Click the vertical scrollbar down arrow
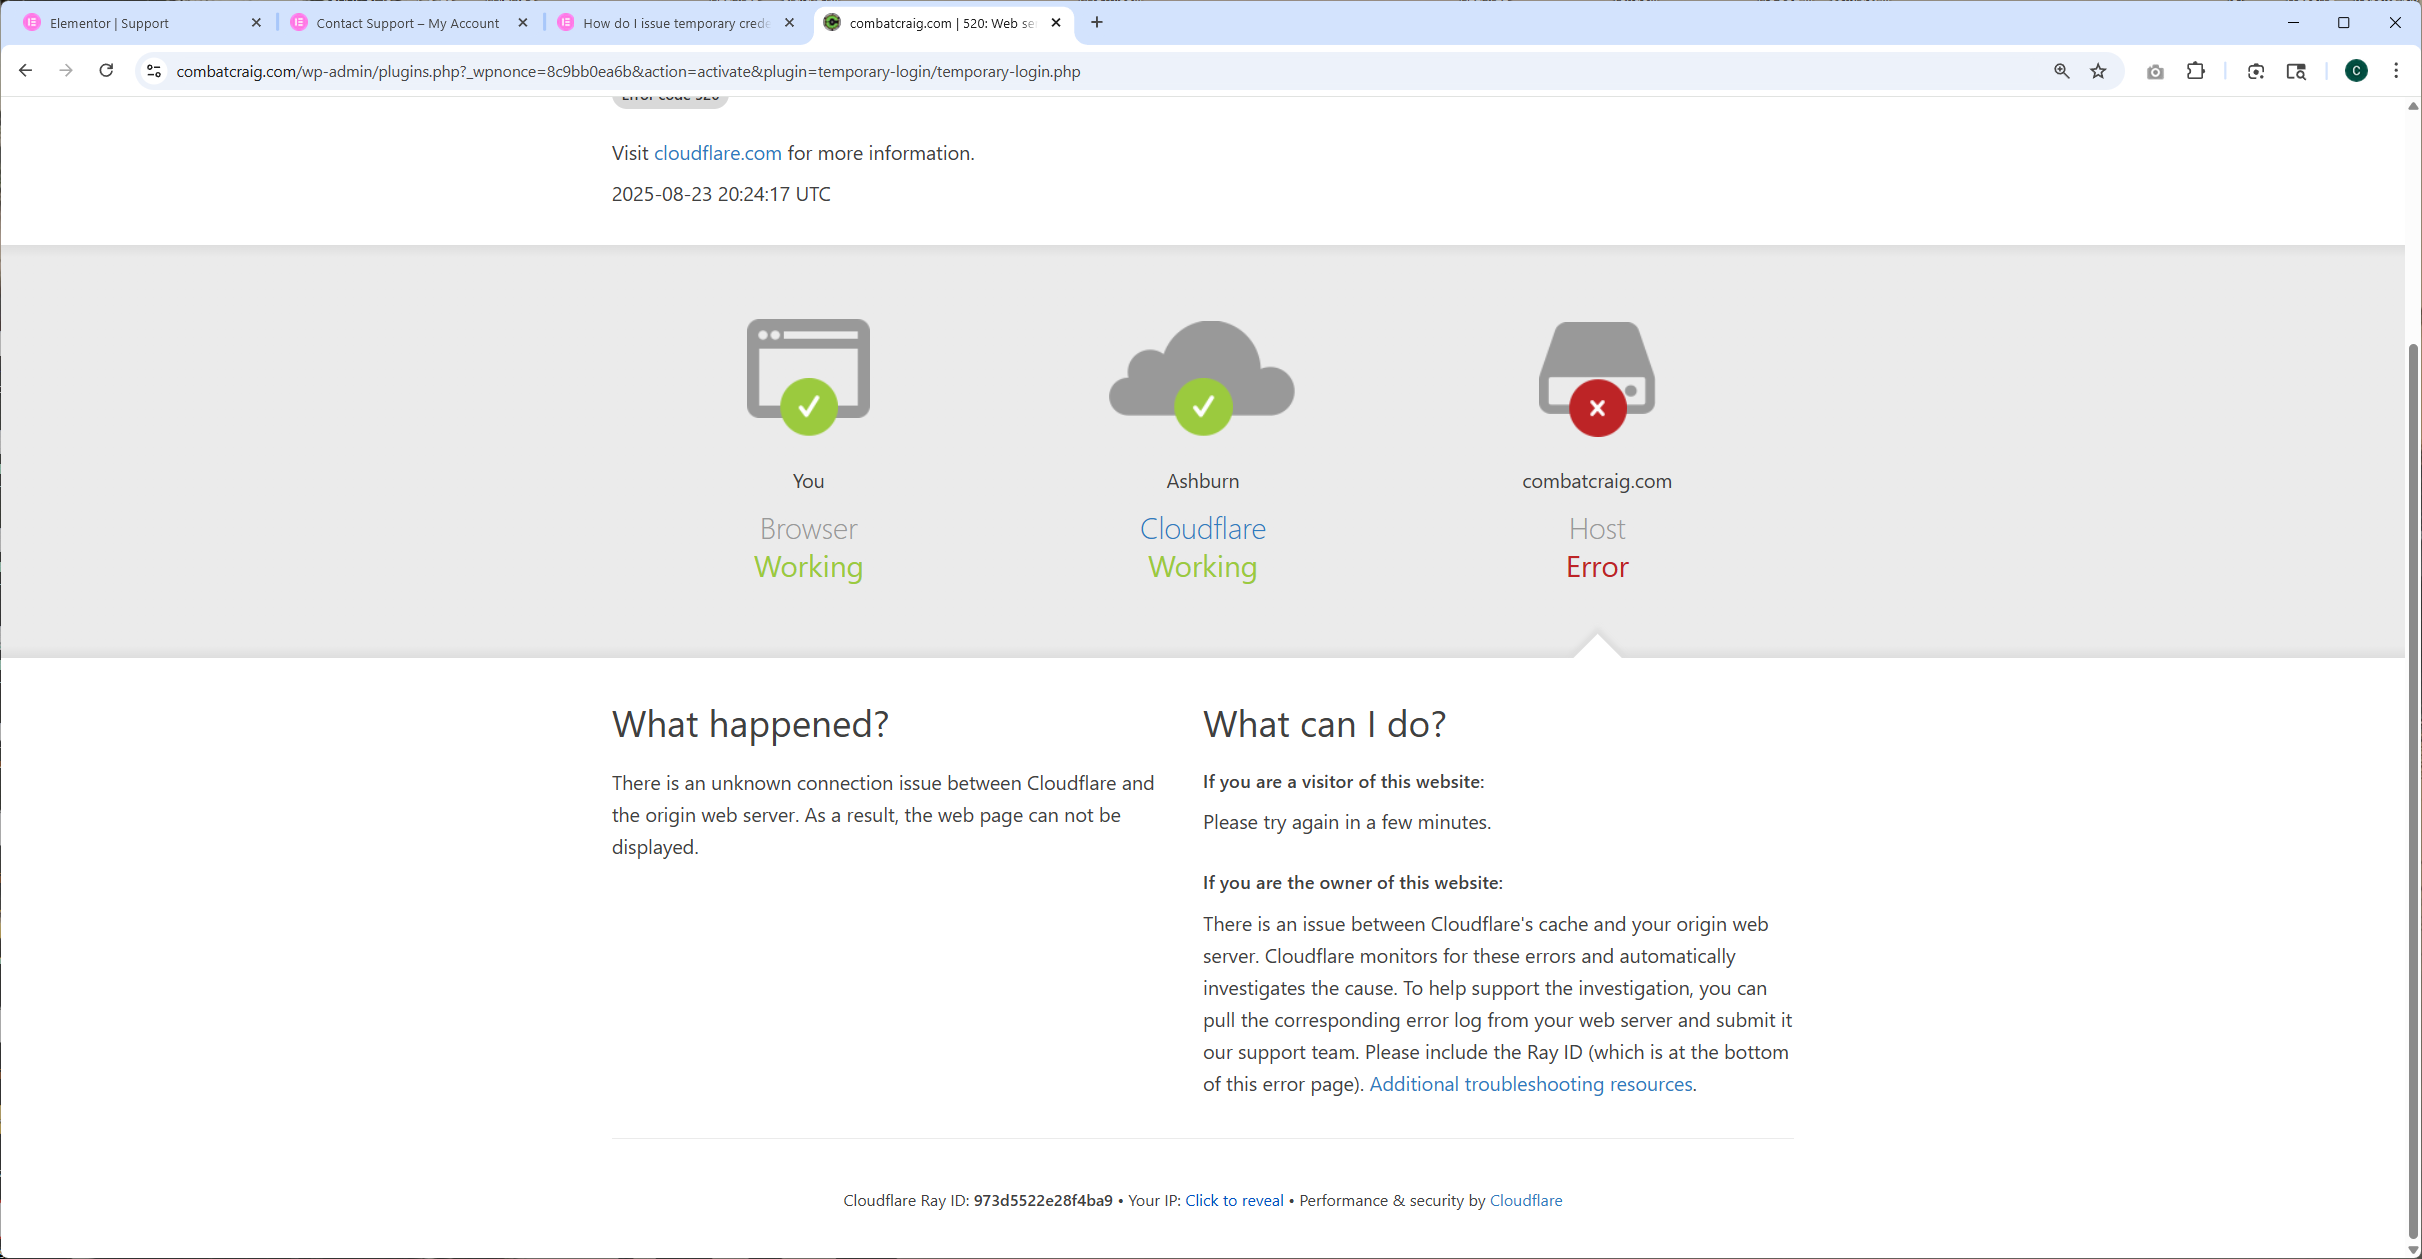This screenshot has height=1259, width=2422. tap(2412, 1250)
